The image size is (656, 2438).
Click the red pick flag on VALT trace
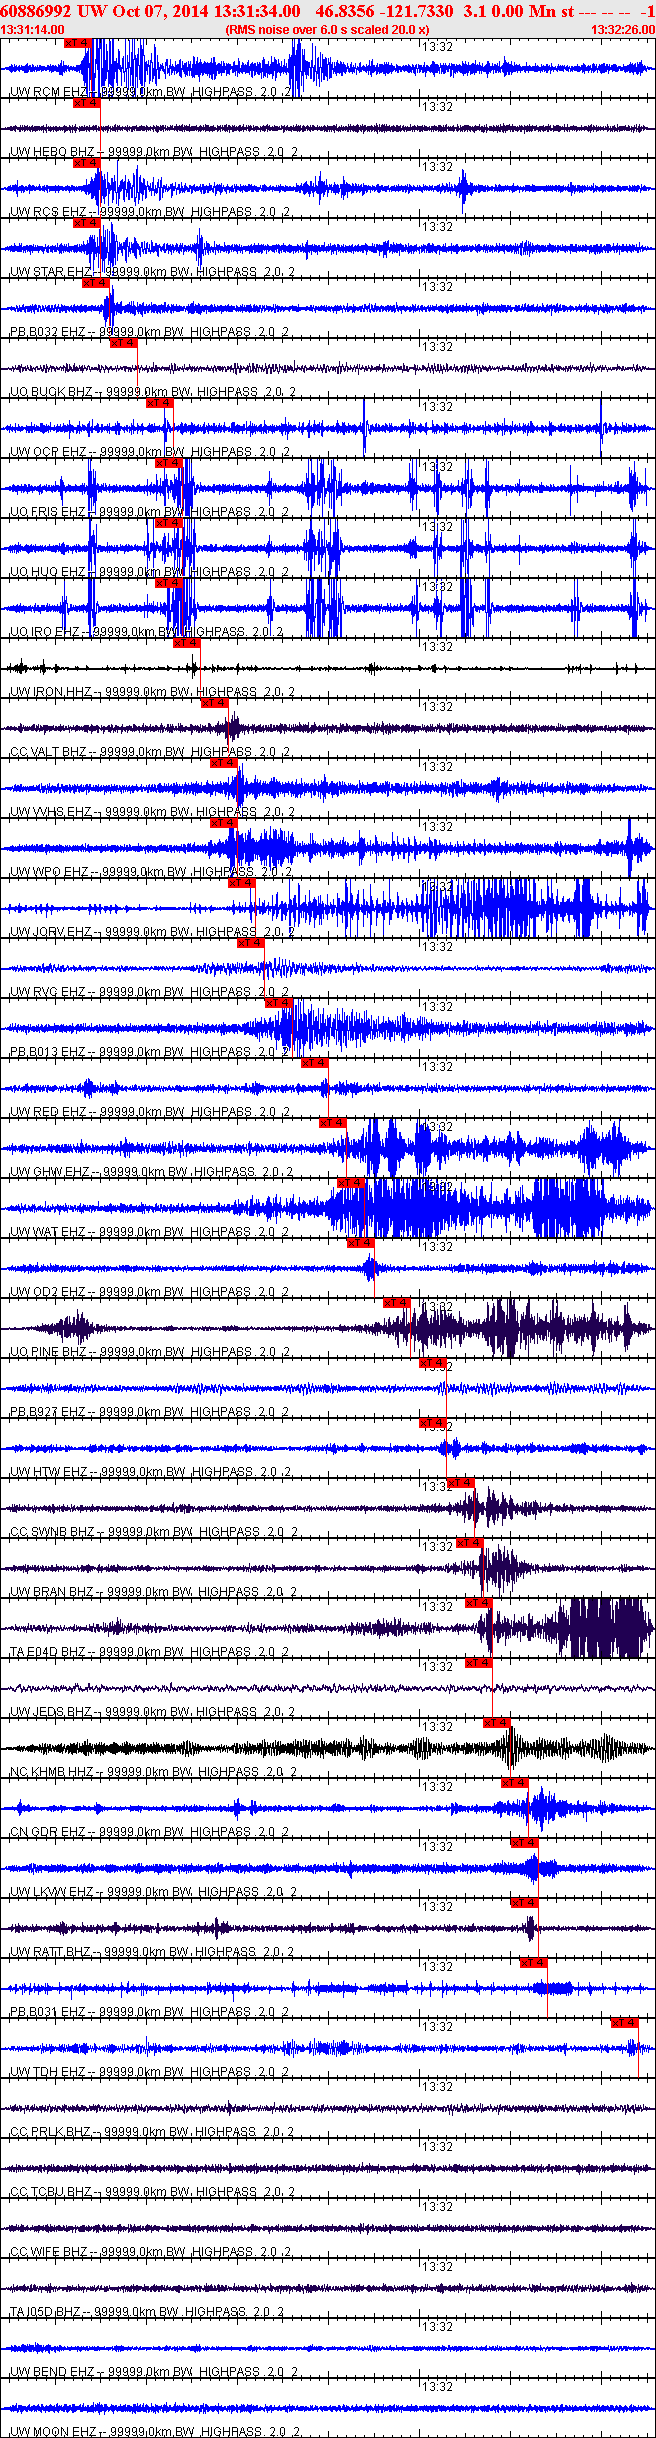tap(215, 703)
